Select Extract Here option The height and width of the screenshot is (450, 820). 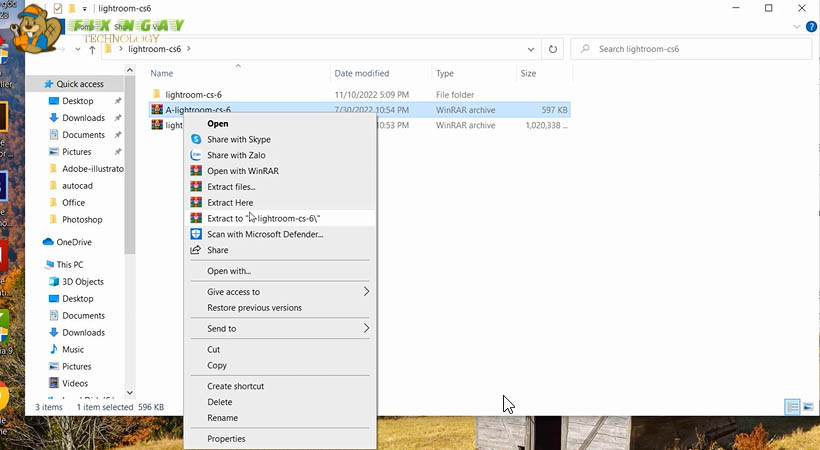(x=230, y=202)
